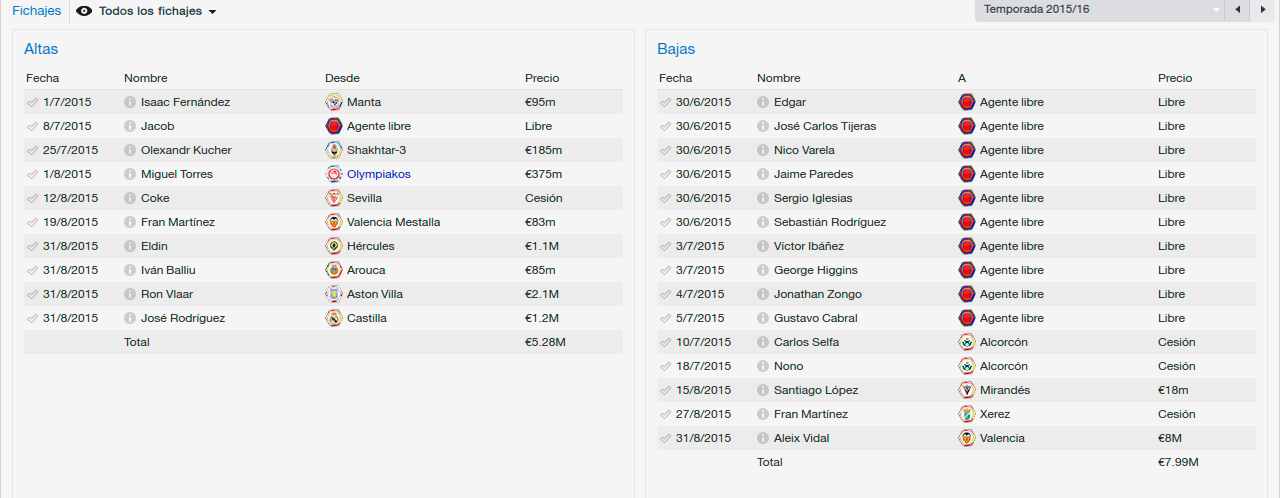Click info icon beside Ron Vlaar

(130, 294)
